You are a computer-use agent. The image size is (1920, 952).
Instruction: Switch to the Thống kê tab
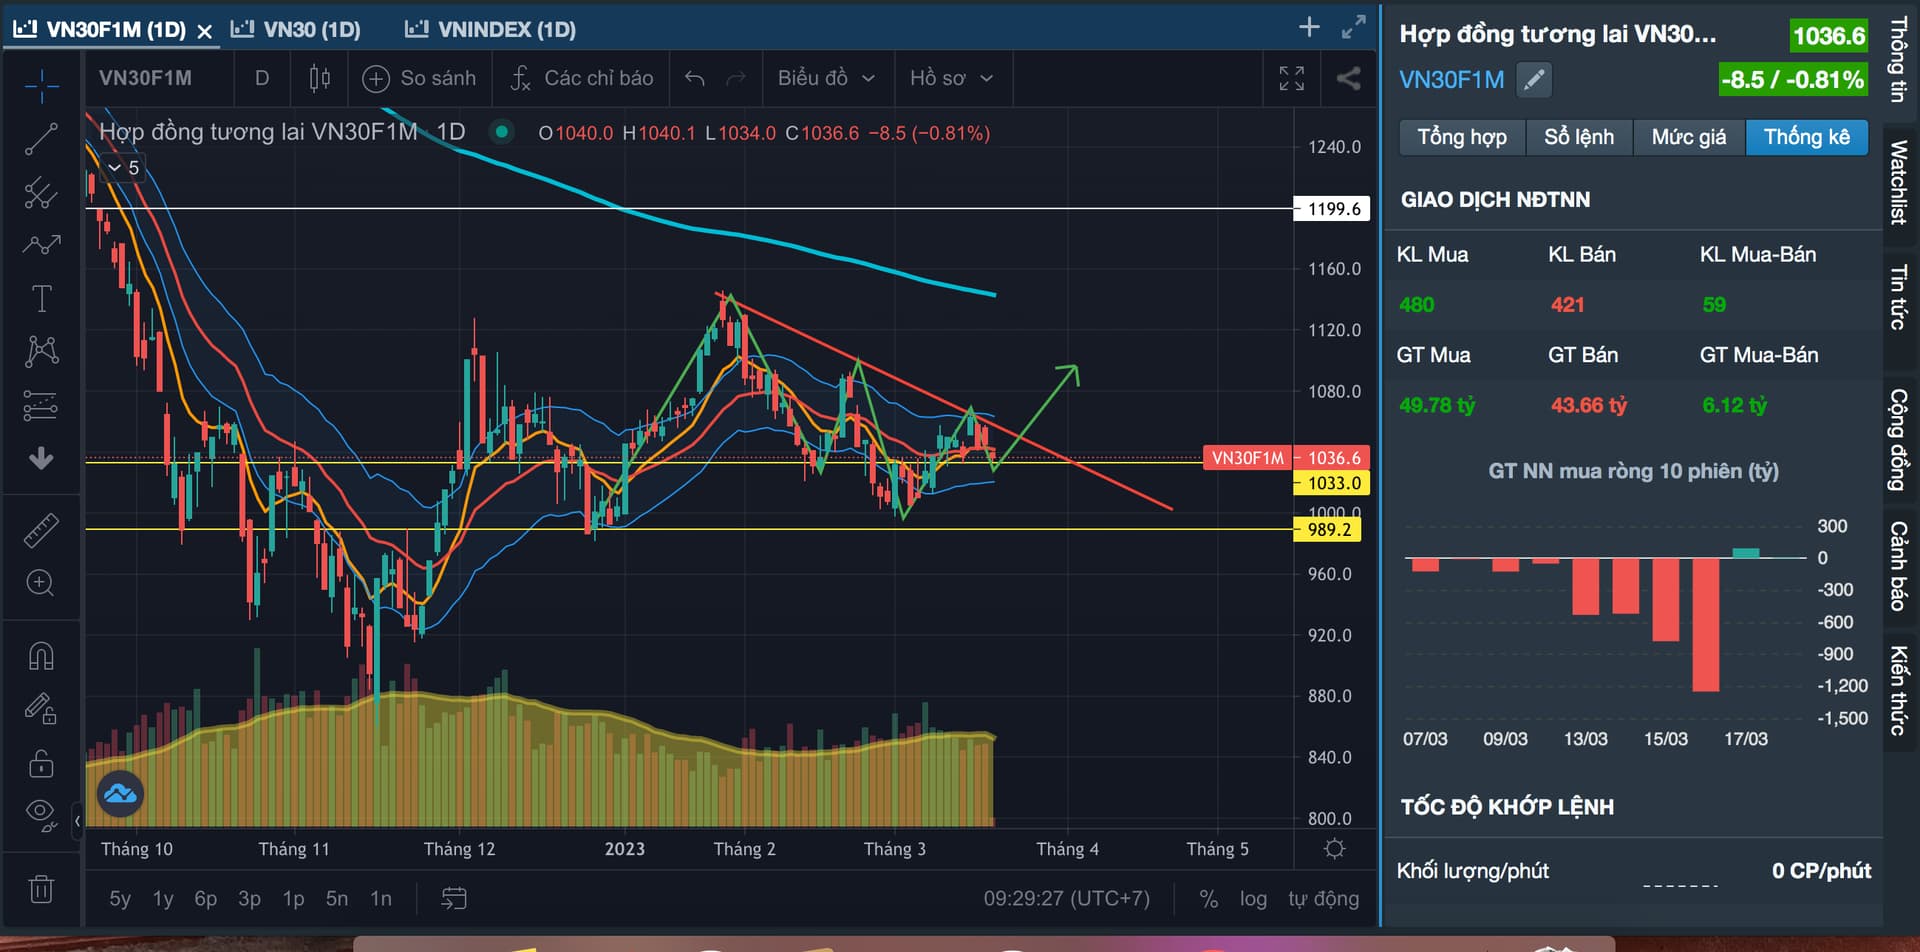tap(1807, 137)
